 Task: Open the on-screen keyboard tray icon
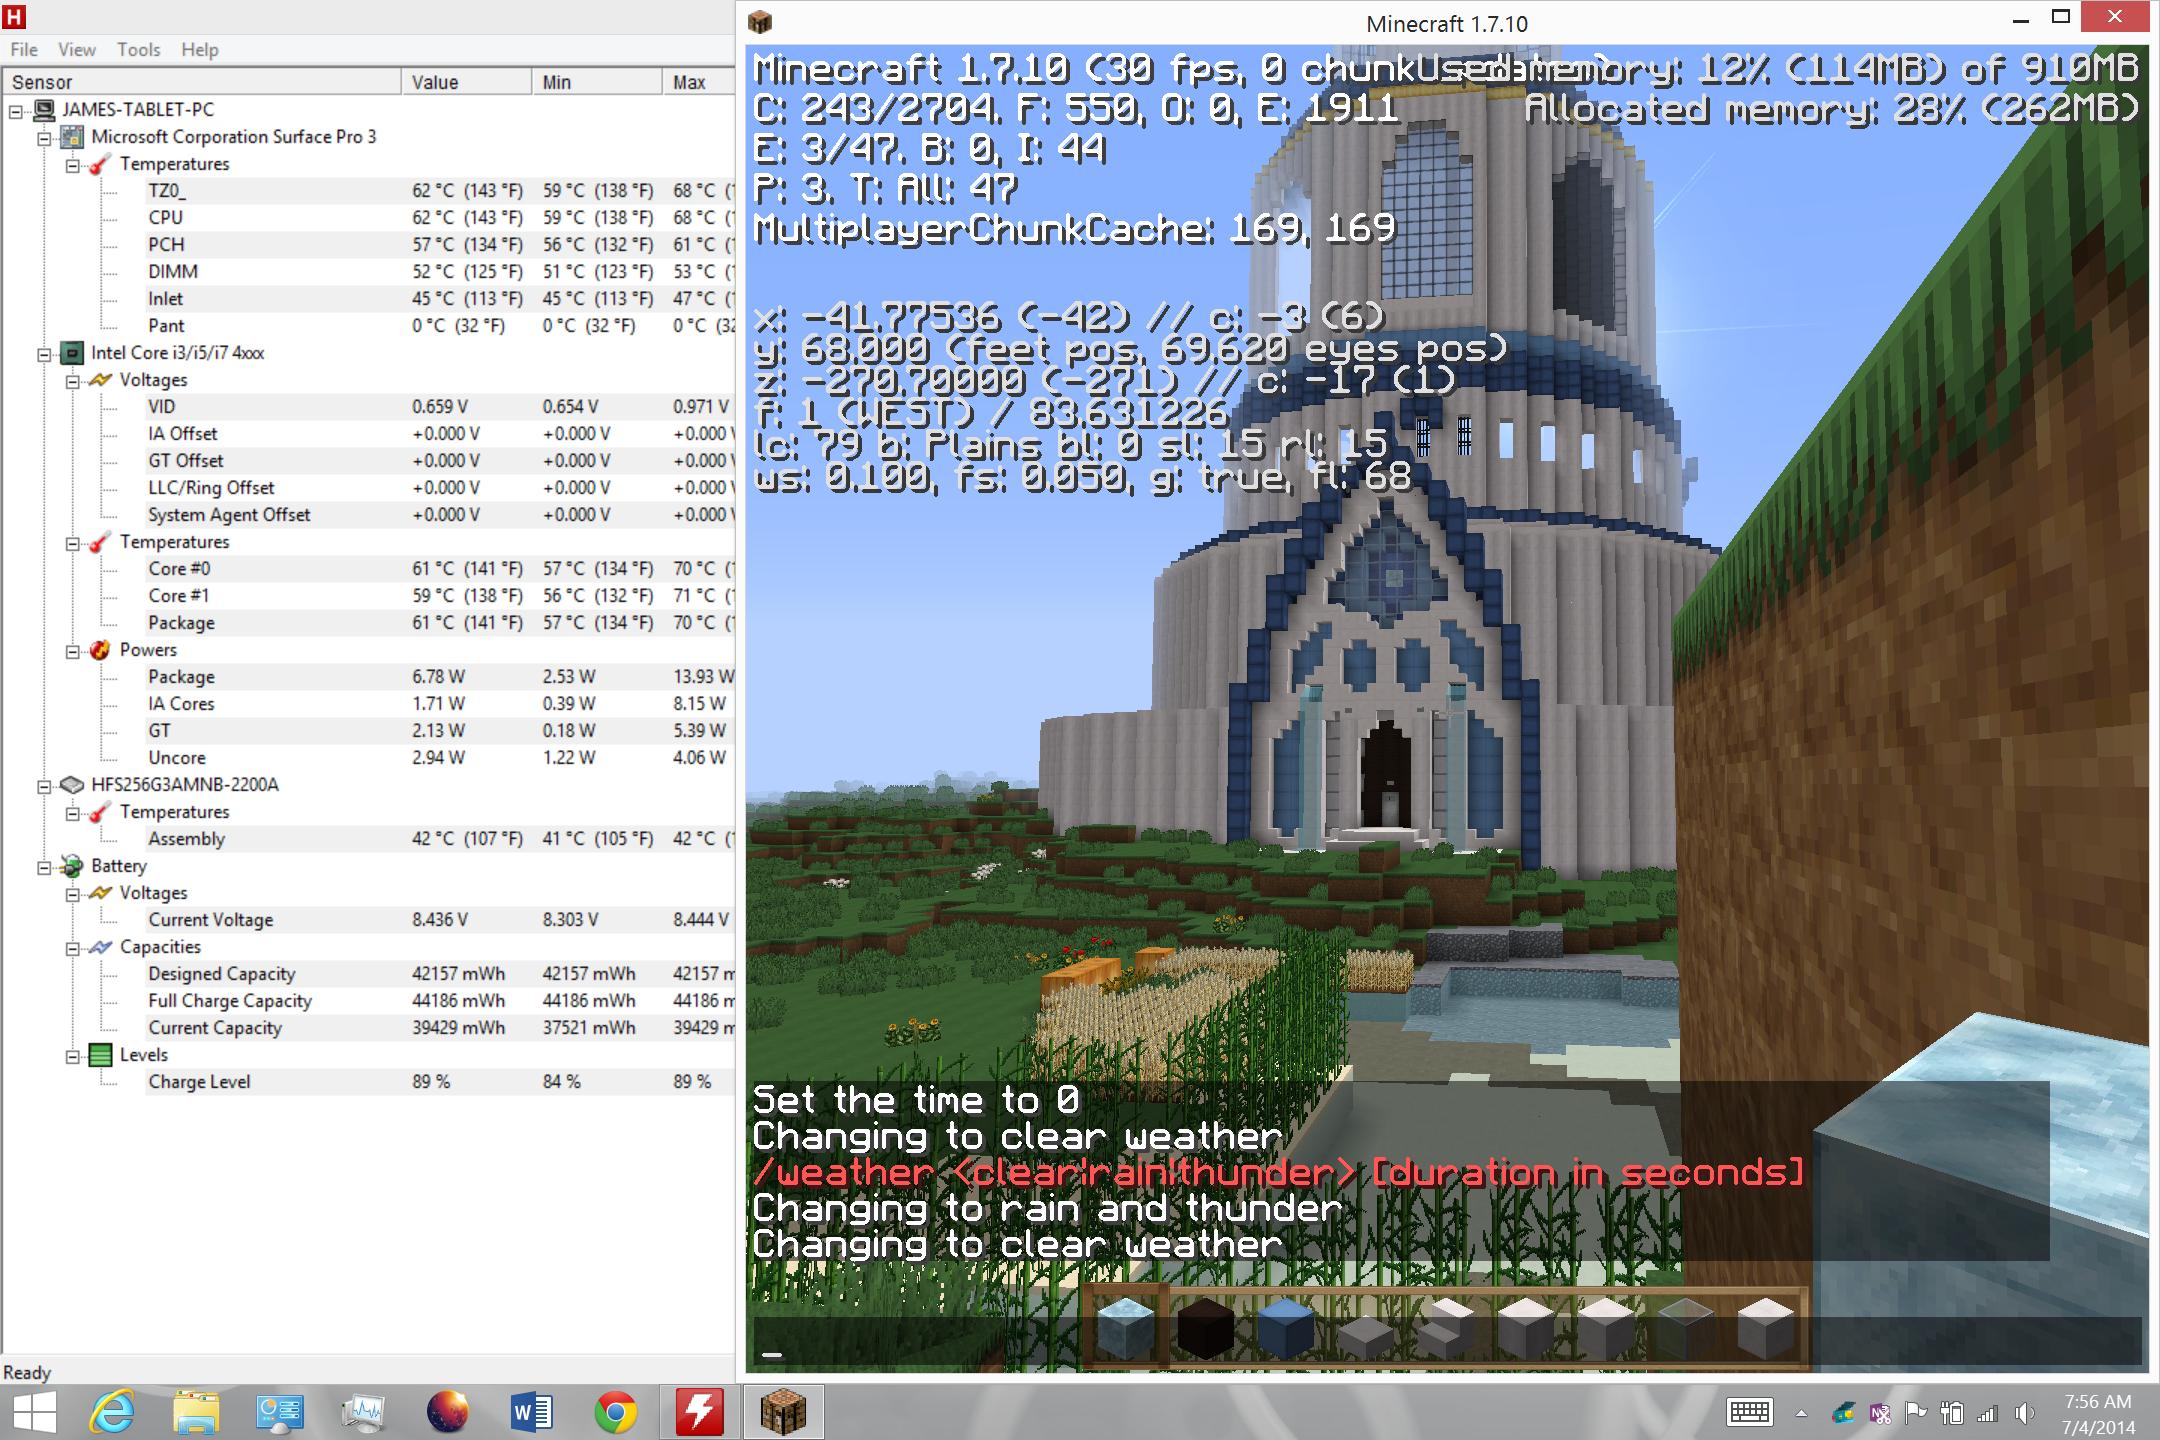[x=1749, y=1412]
